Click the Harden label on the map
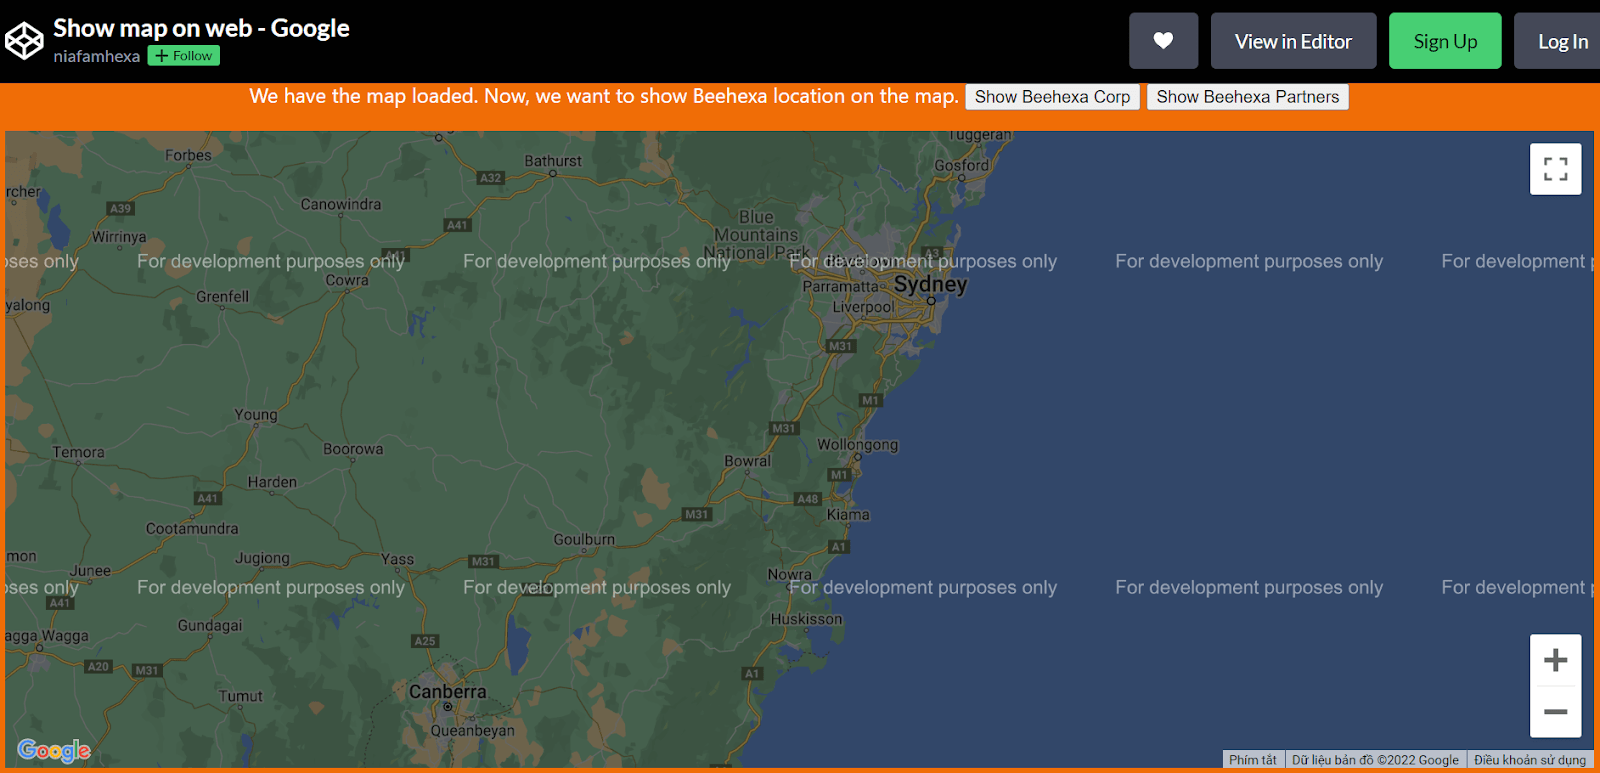 tap(272, 482)
